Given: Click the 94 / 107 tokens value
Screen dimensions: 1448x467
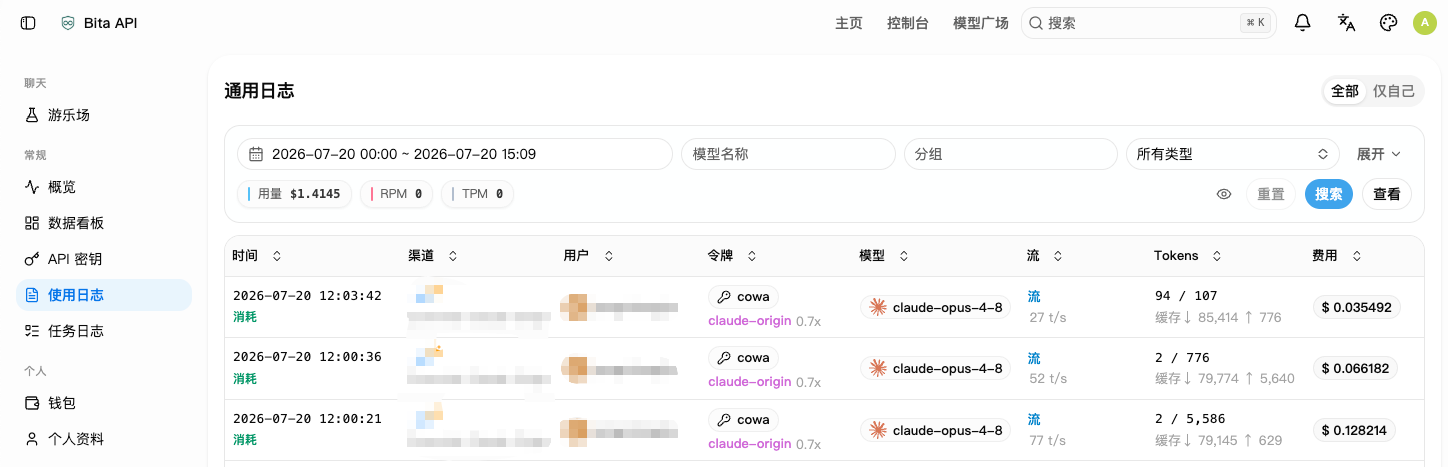Looking at the screenshot, I should [x=1186, y=296].
